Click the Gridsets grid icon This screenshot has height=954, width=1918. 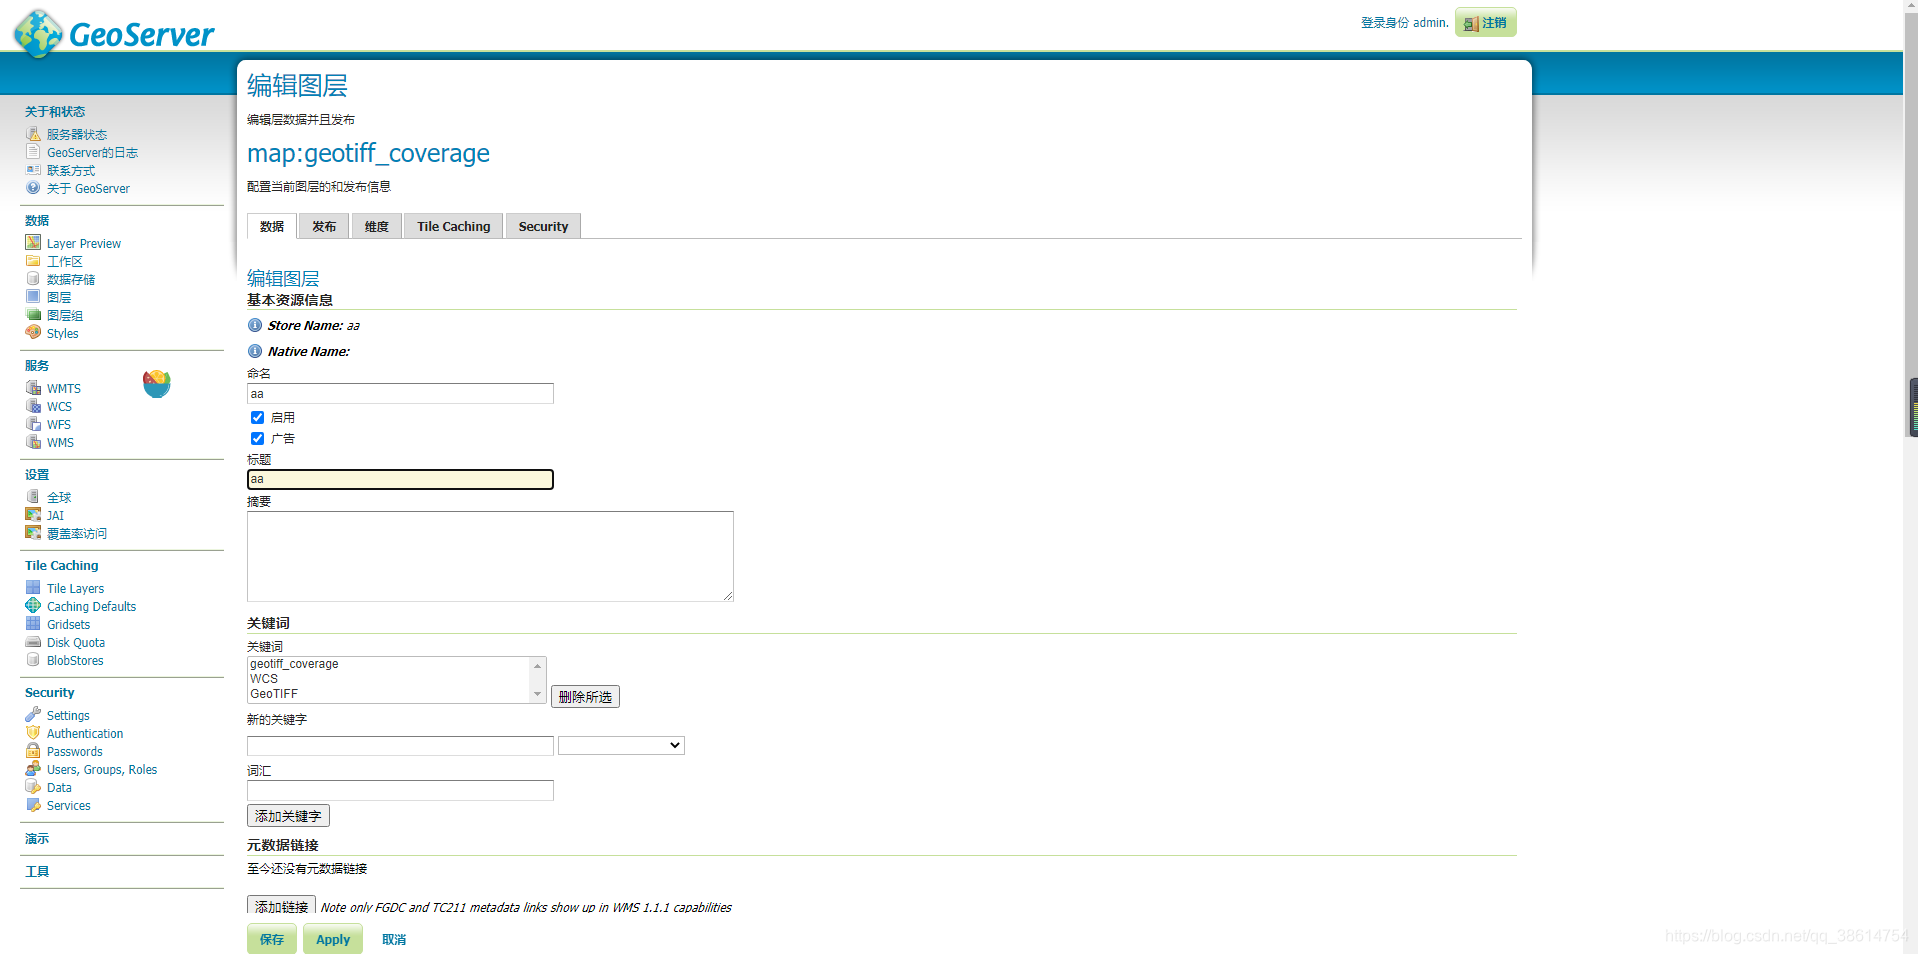[33, 624]
